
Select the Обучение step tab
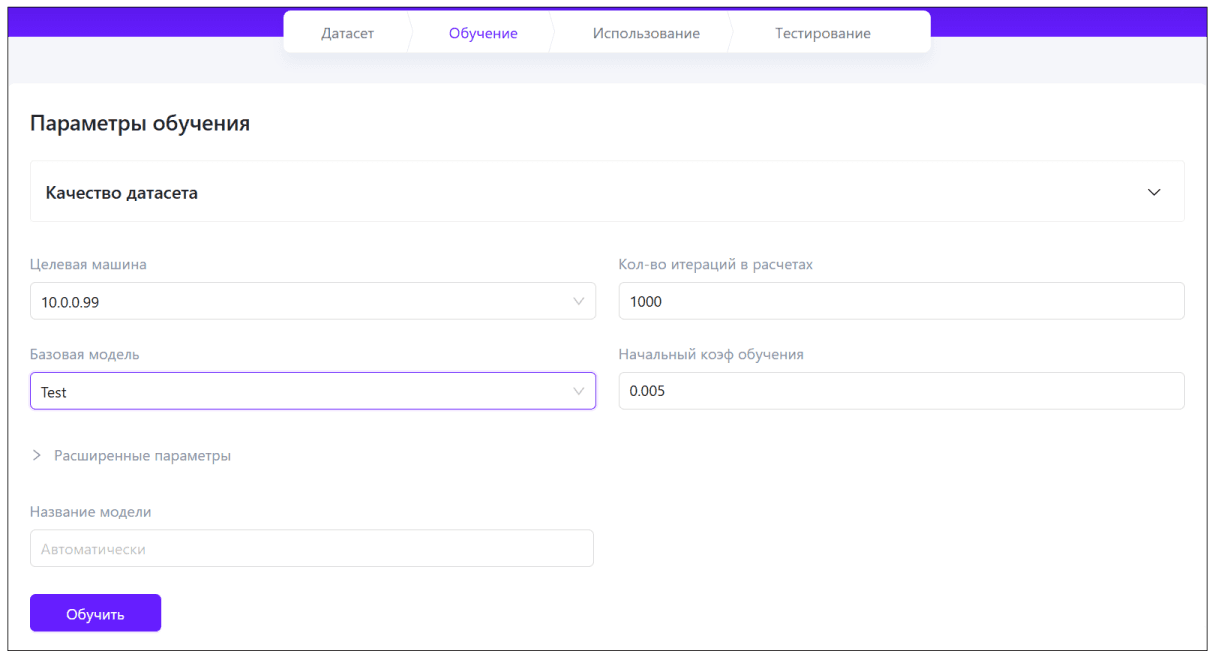pos(483,33)
